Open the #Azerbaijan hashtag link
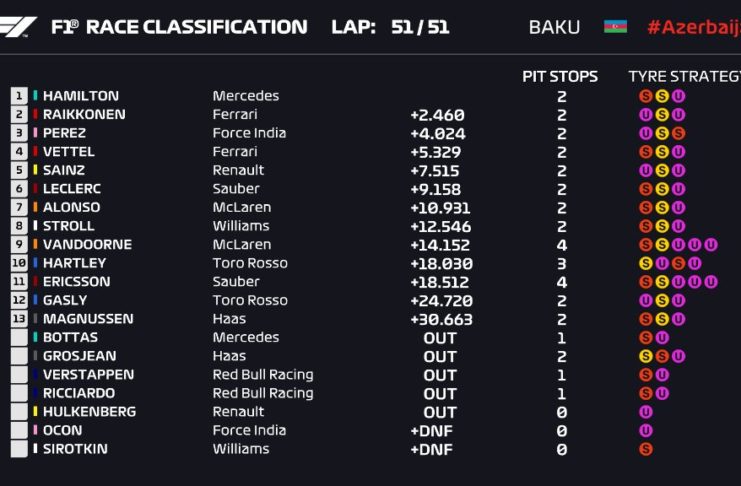 pos(693,27)
